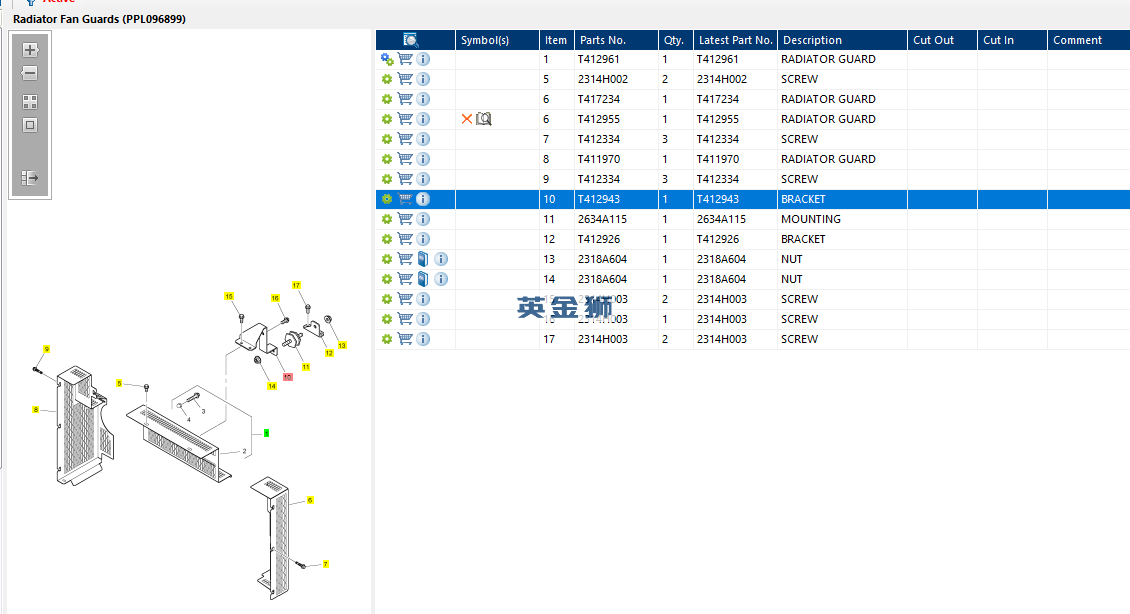Click callout label 15 in the diagram

pyautogui.click(x=228, y=297)
